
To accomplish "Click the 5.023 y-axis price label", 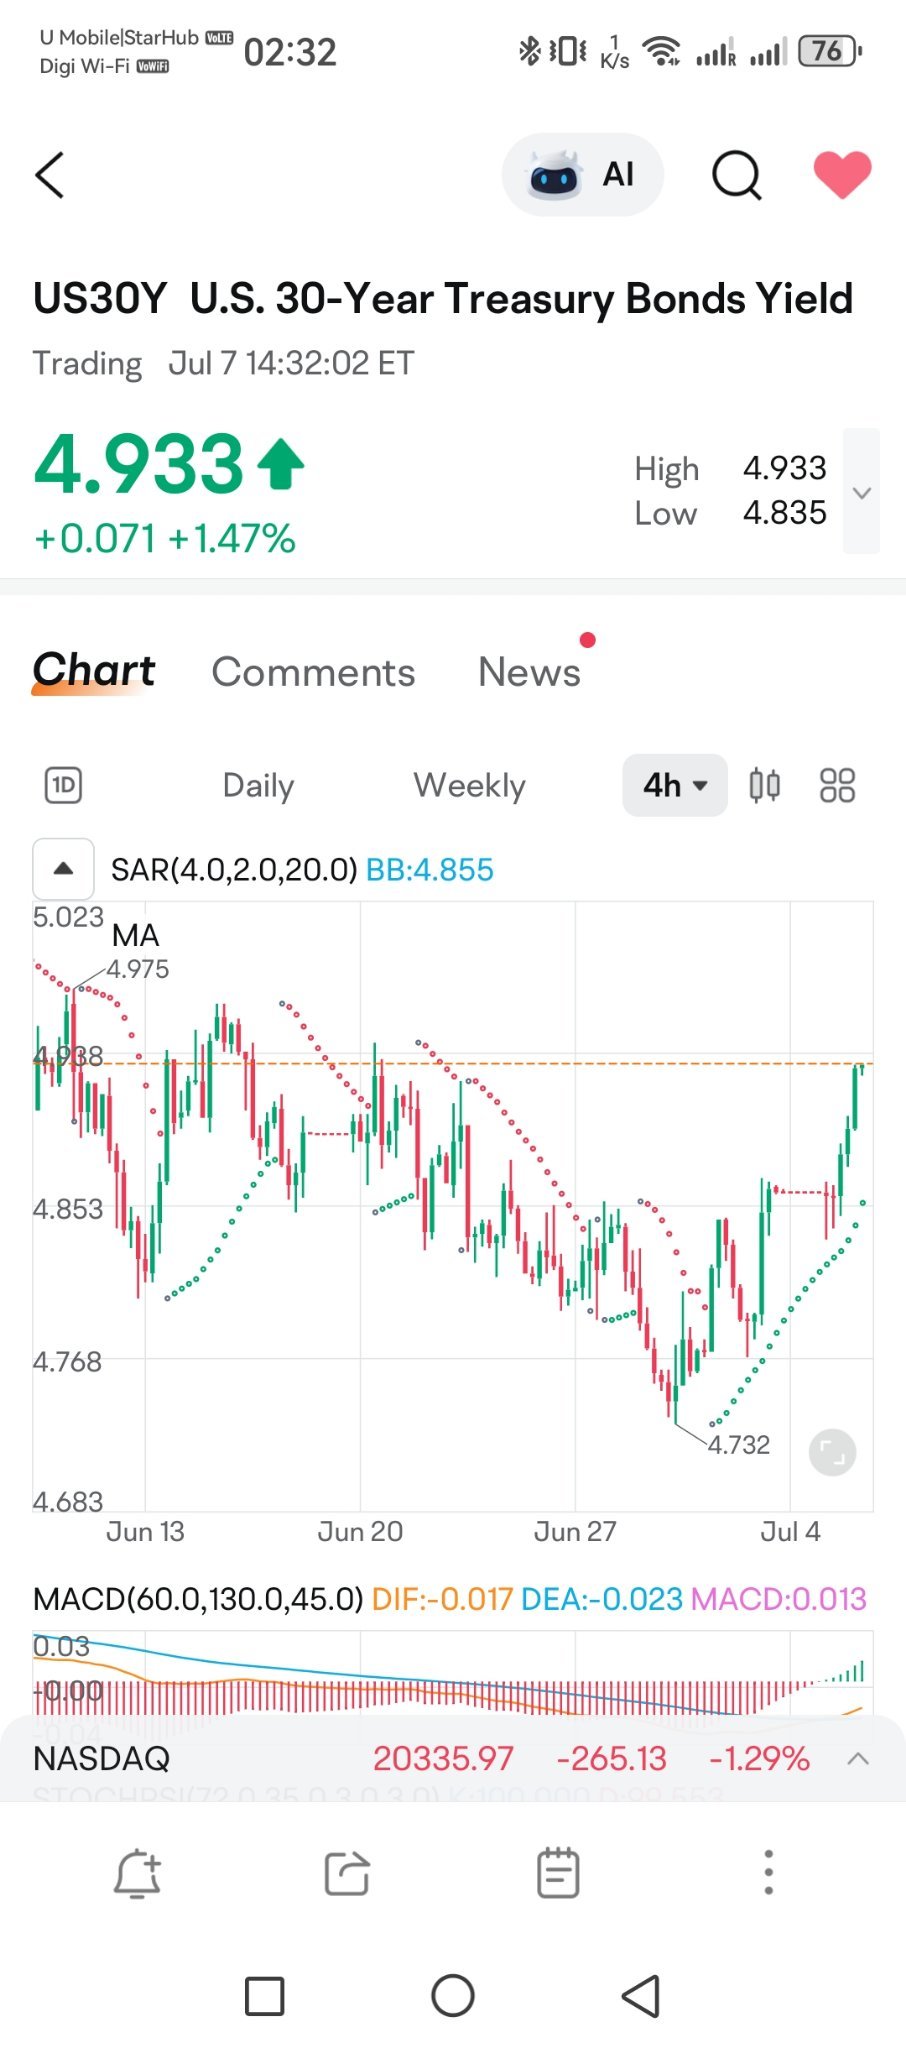I will (x=68, y=917).
